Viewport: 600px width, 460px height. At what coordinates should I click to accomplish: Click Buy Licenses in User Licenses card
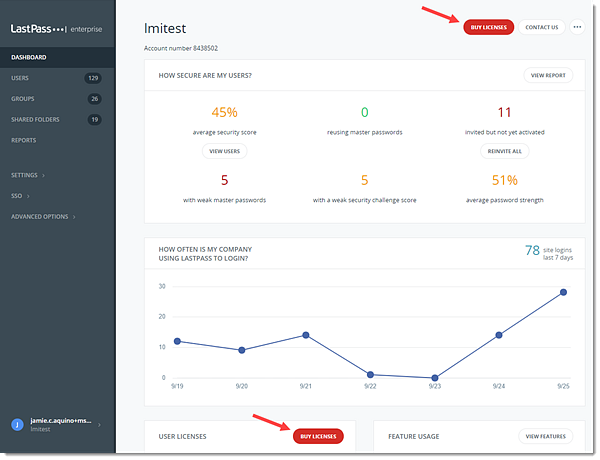[x=318, y=436]
